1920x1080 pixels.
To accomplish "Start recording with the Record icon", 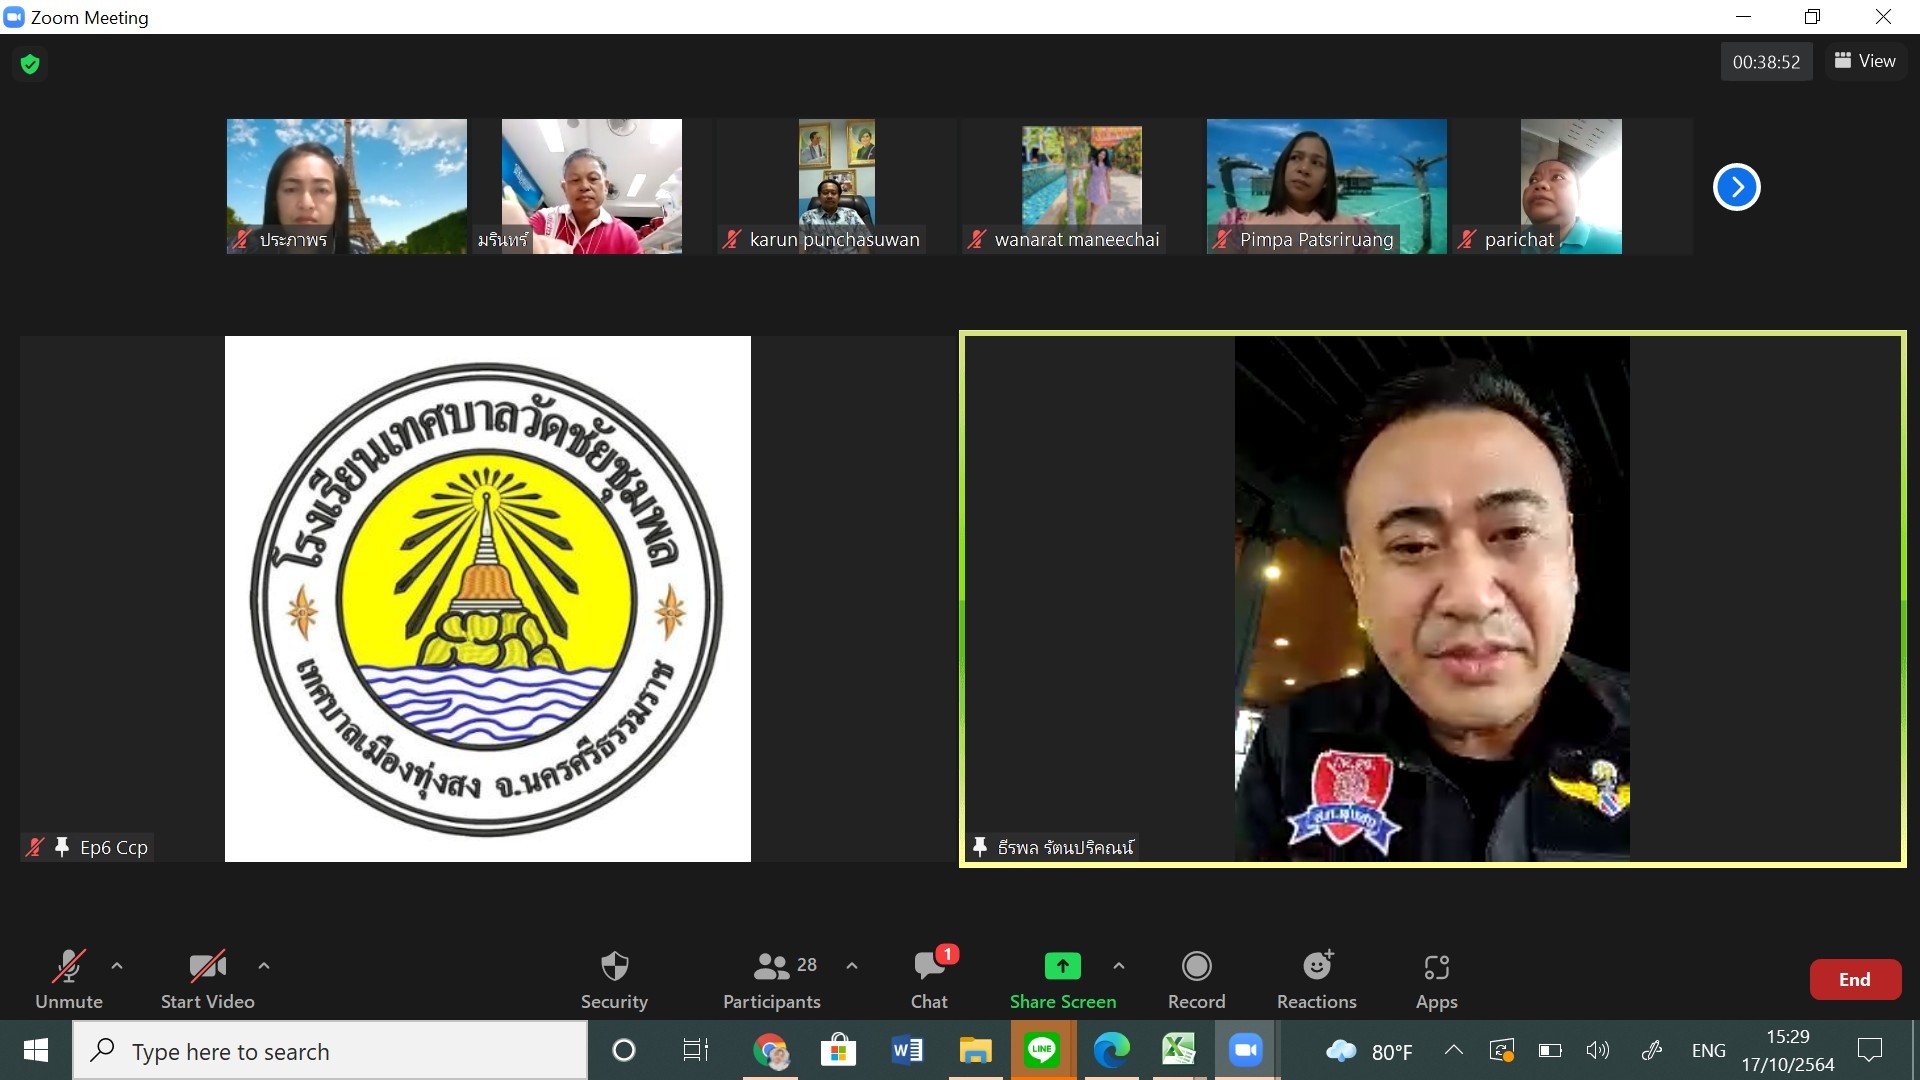I will 1196,966.
